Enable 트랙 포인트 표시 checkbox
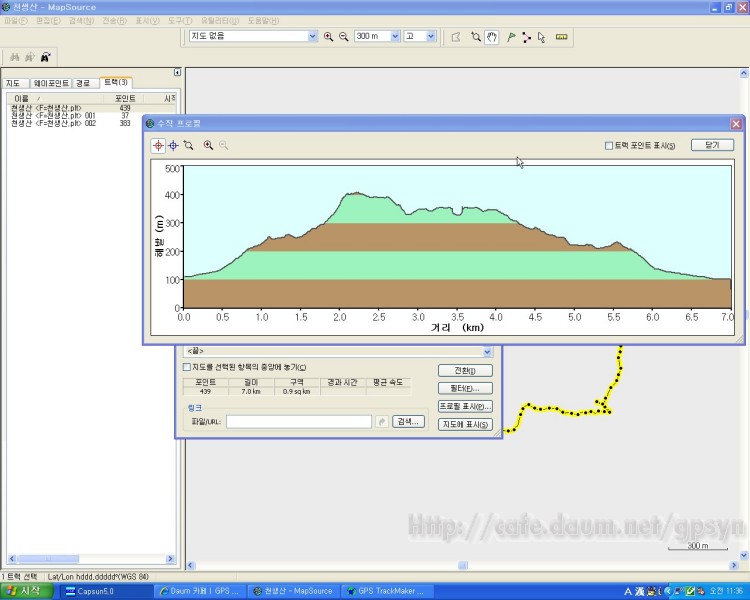Screen dimensions: 750x600 tap(609, 145)
